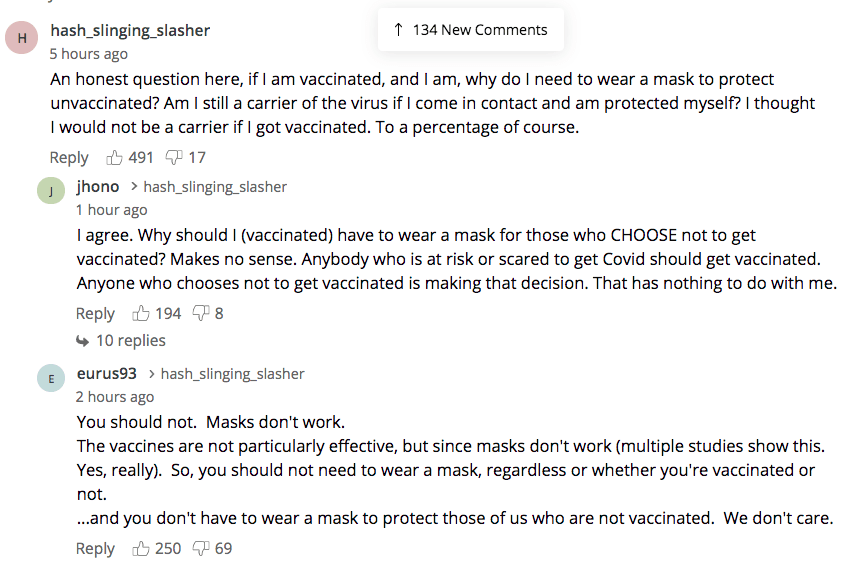Reply to jhono's comment
Image resolution: width=850 pixels, height=565 pixels.
96,313
